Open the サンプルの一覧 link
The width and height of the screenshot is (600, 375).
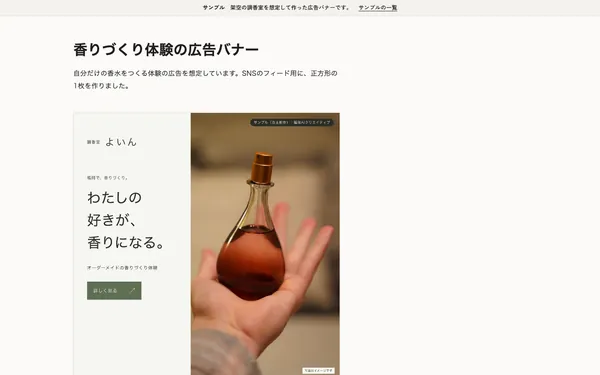pyautogui.click(x=378, y=8)
